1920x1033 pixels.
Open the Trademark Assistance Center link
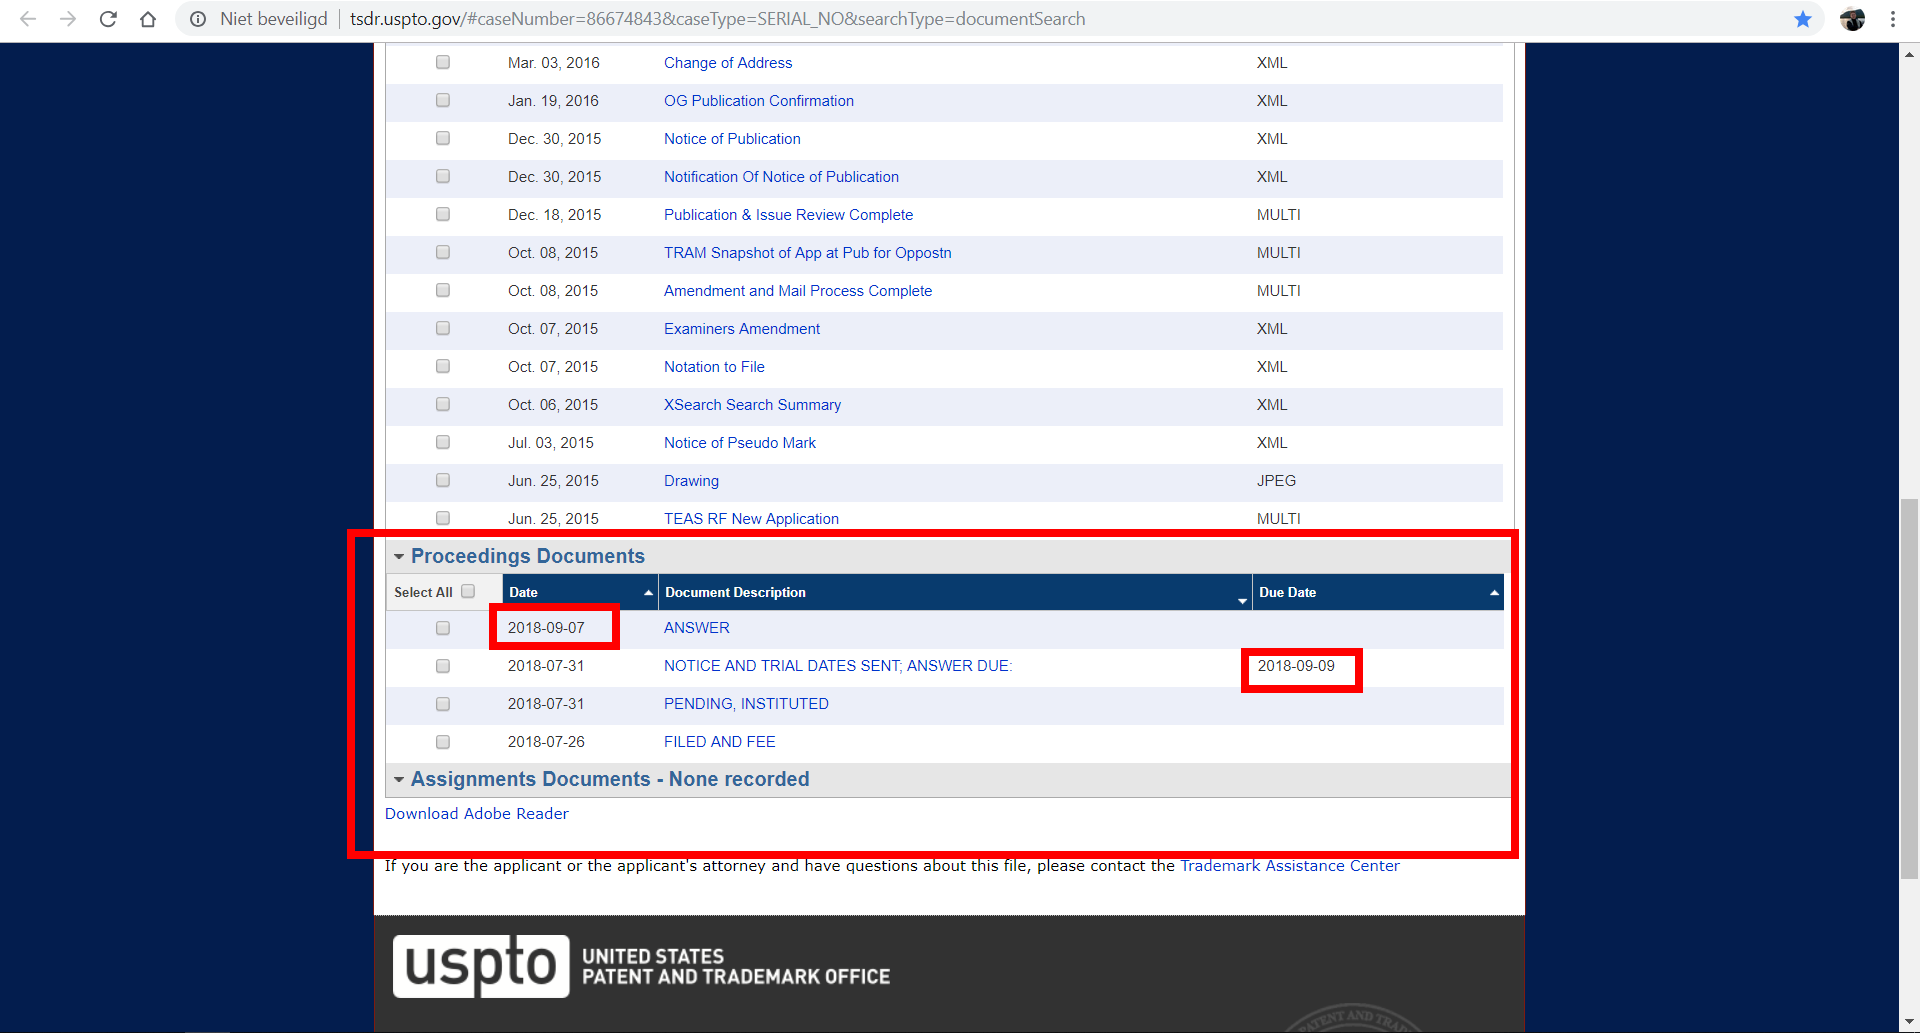(1289, 865)
